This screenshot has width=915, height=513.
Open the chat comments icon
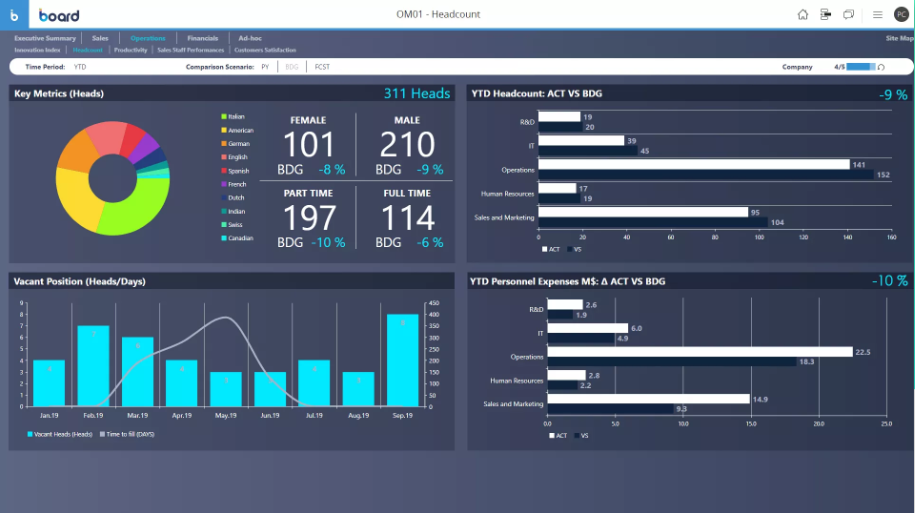coord(848,15)
